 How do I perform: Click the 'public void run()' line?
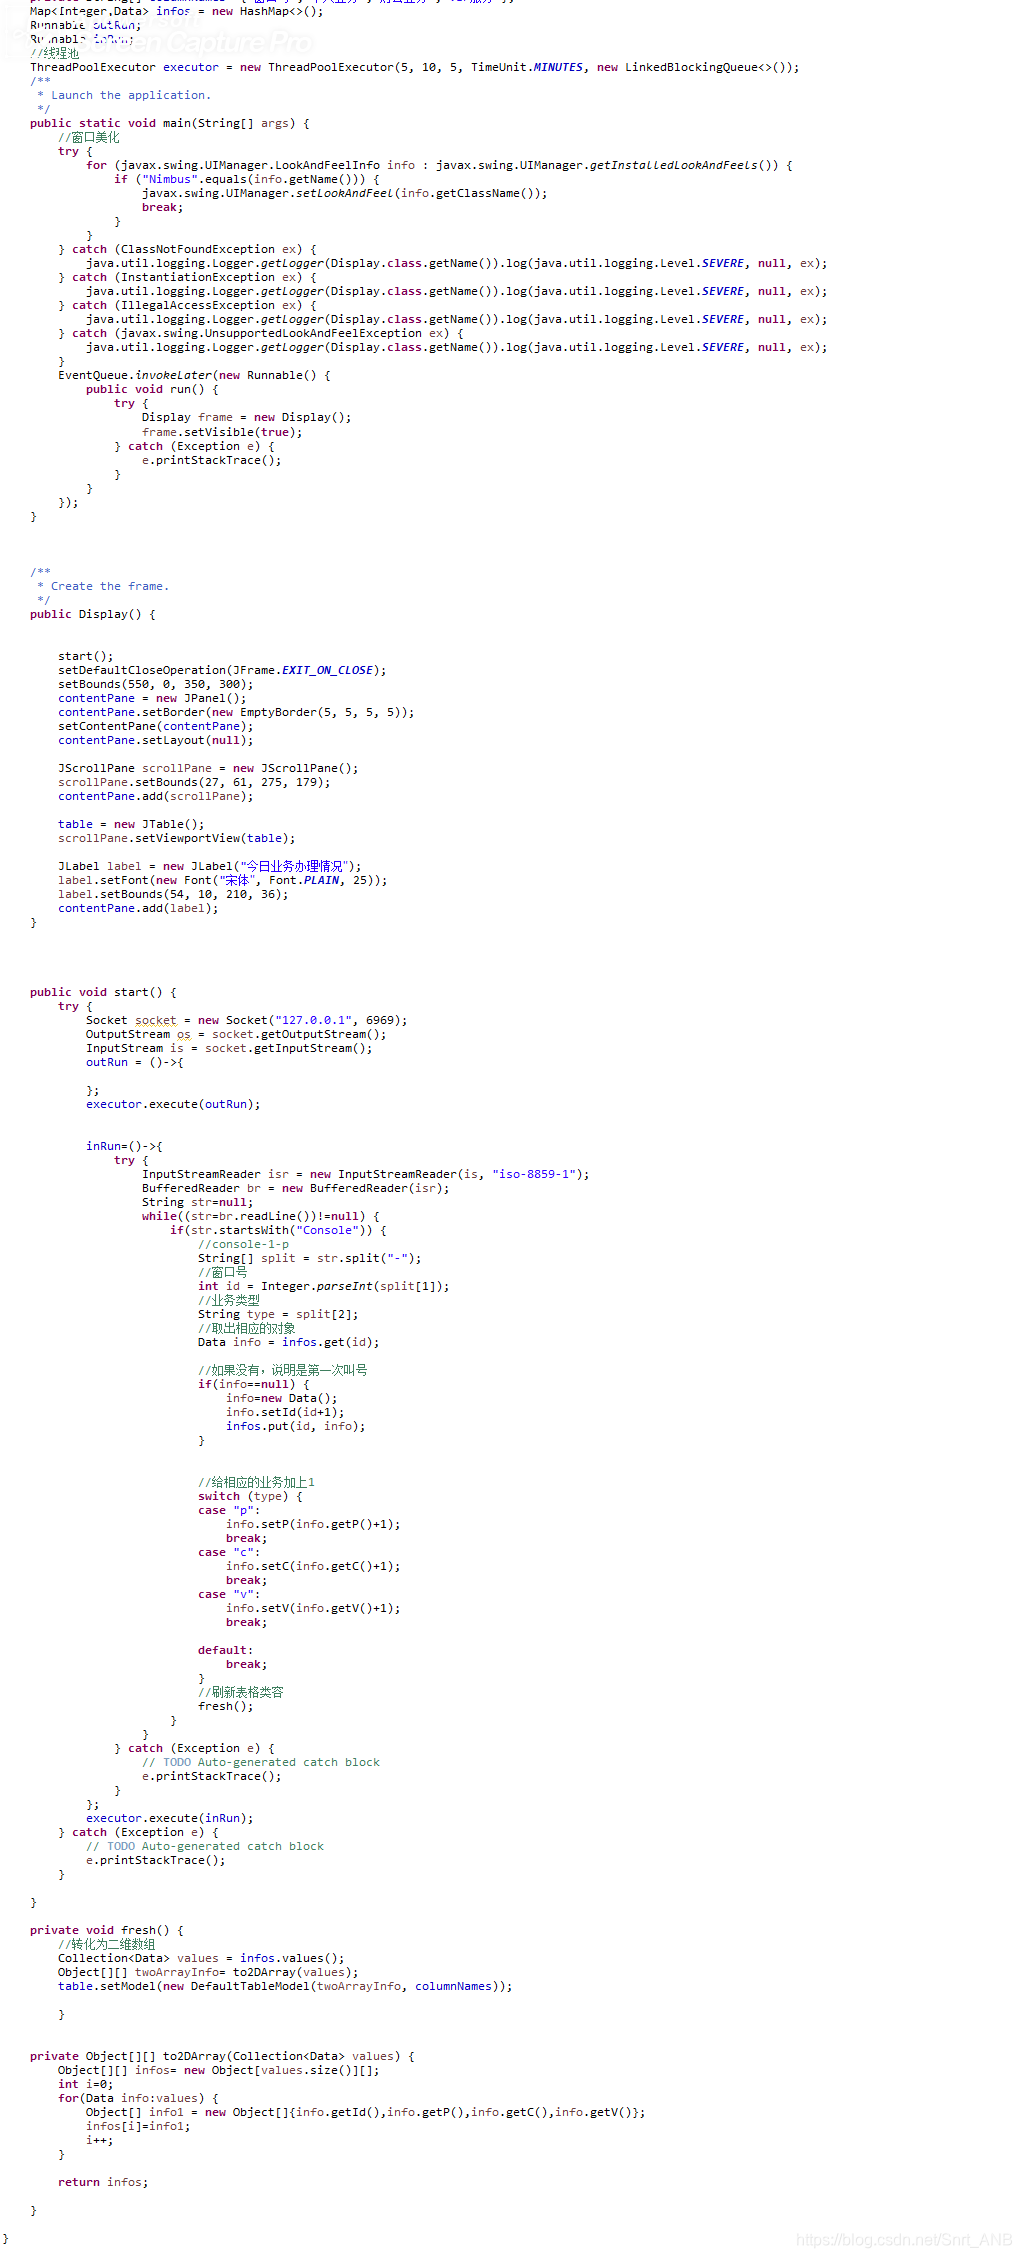coord(152,389)
